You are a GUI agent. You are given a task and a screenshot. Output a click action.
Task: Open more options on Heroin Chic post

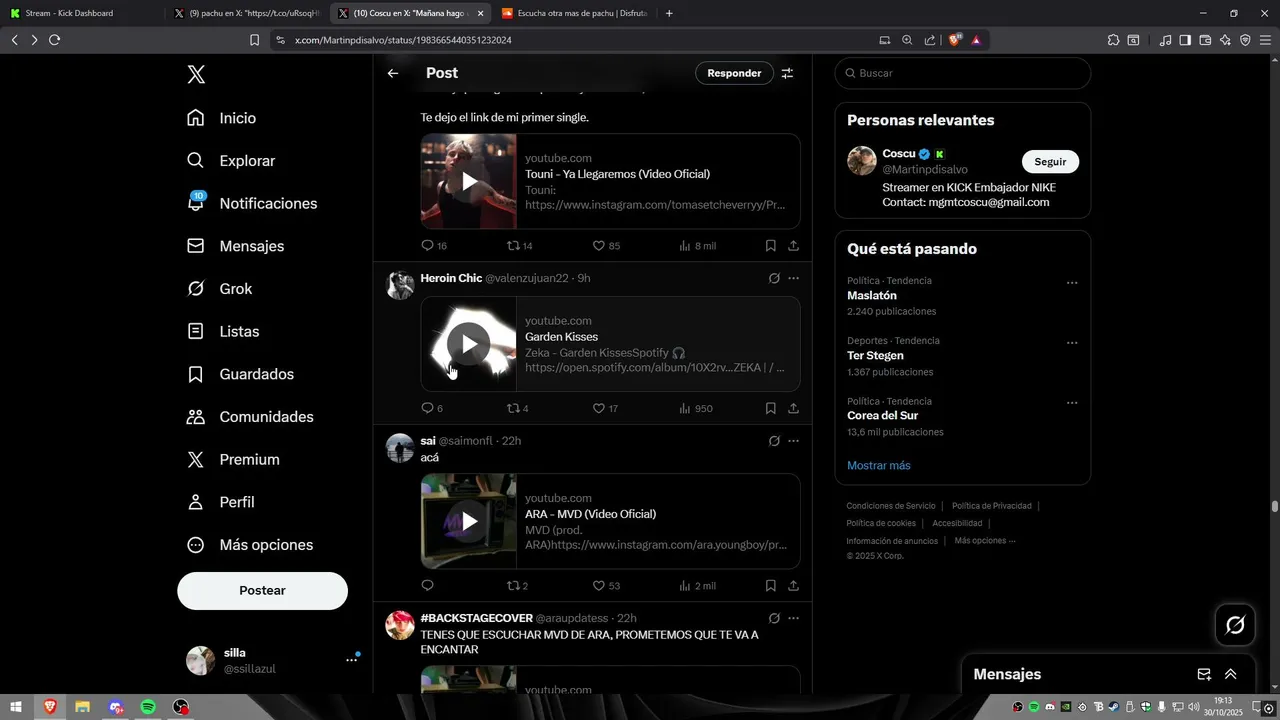tap(794, 278)
